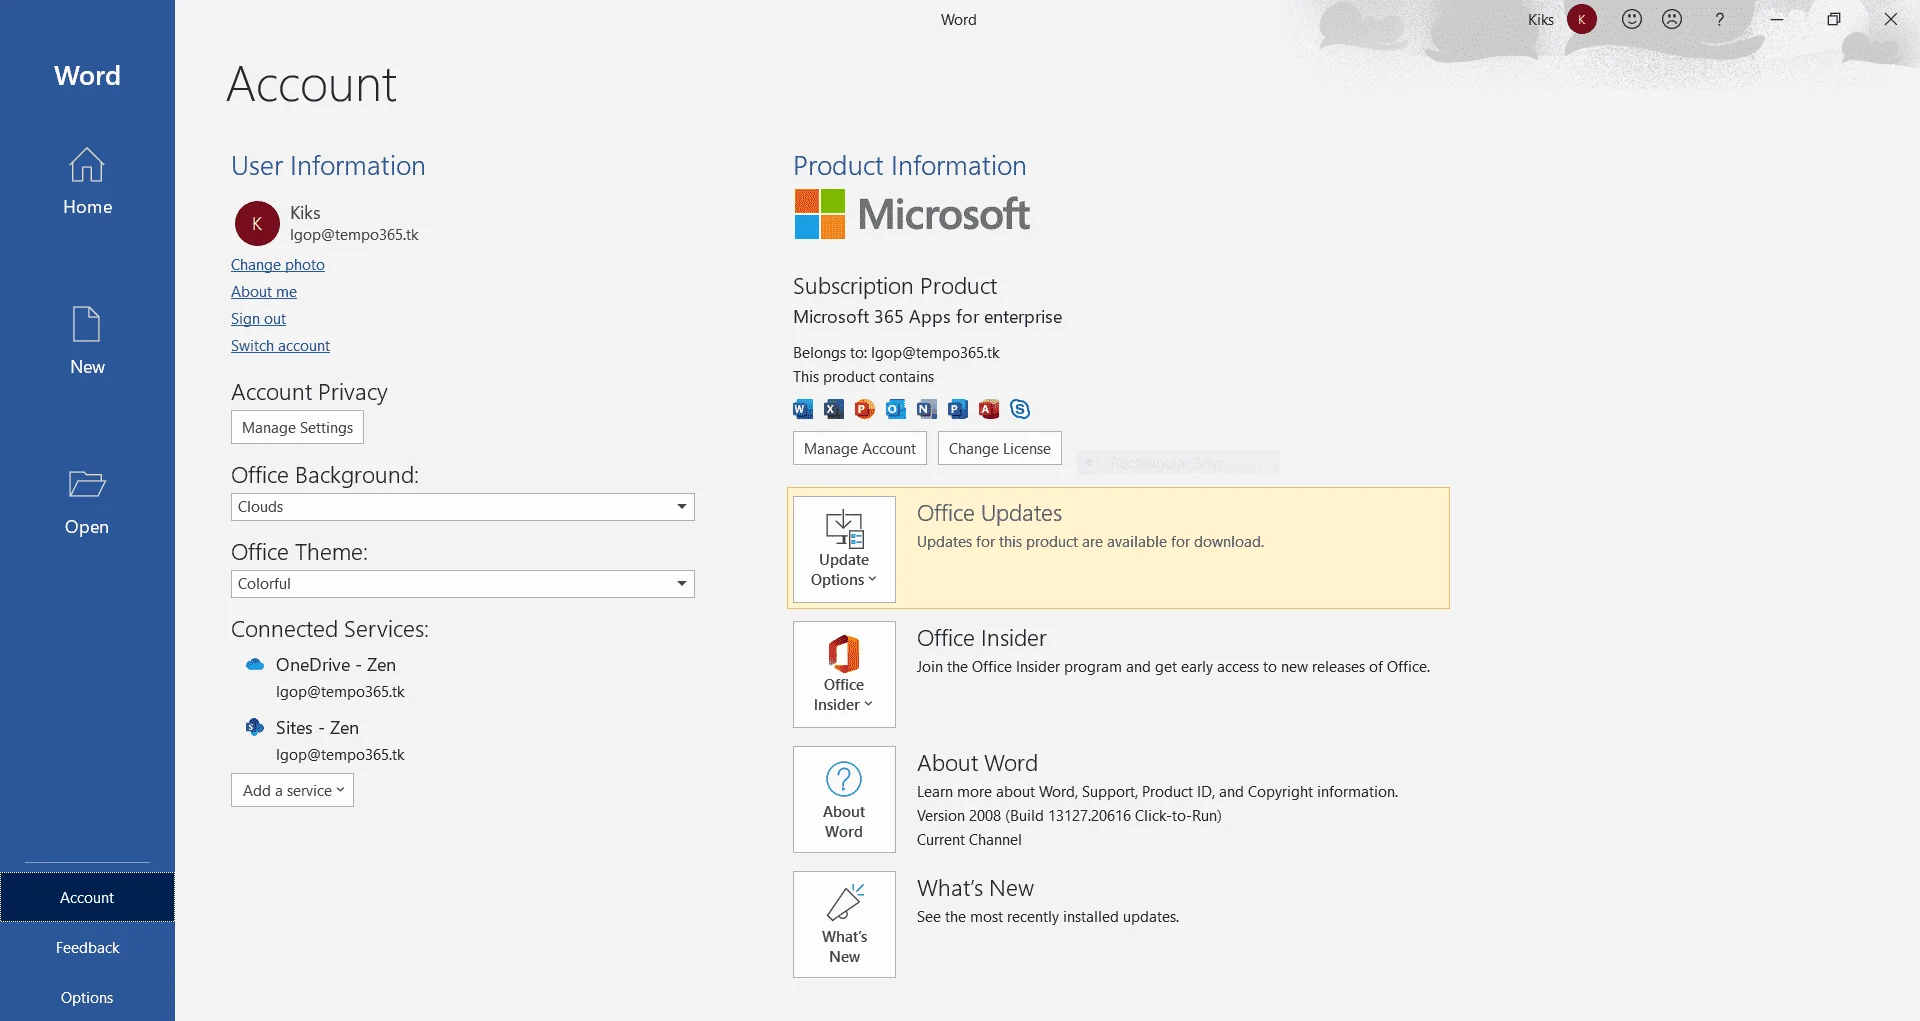Screen dimensions: 1920x1021
Task: Click the Version 2008 build text
Action: (1069, 816)
